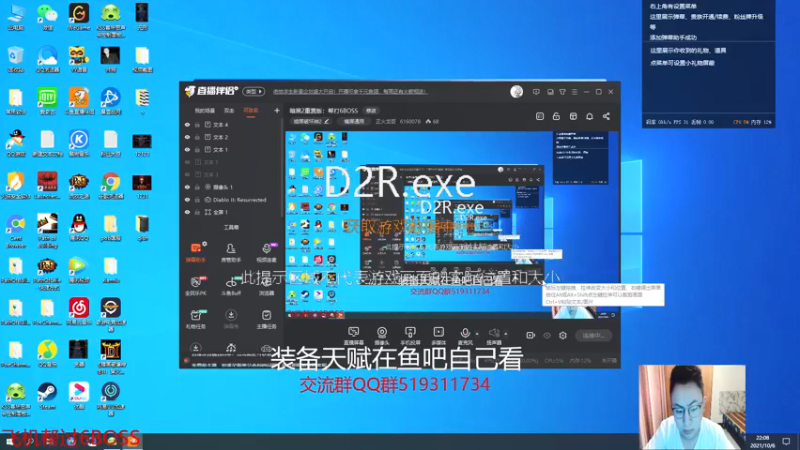Open the hamburger menu in the title bar
800x450 pixels.
tap(574, 92)
